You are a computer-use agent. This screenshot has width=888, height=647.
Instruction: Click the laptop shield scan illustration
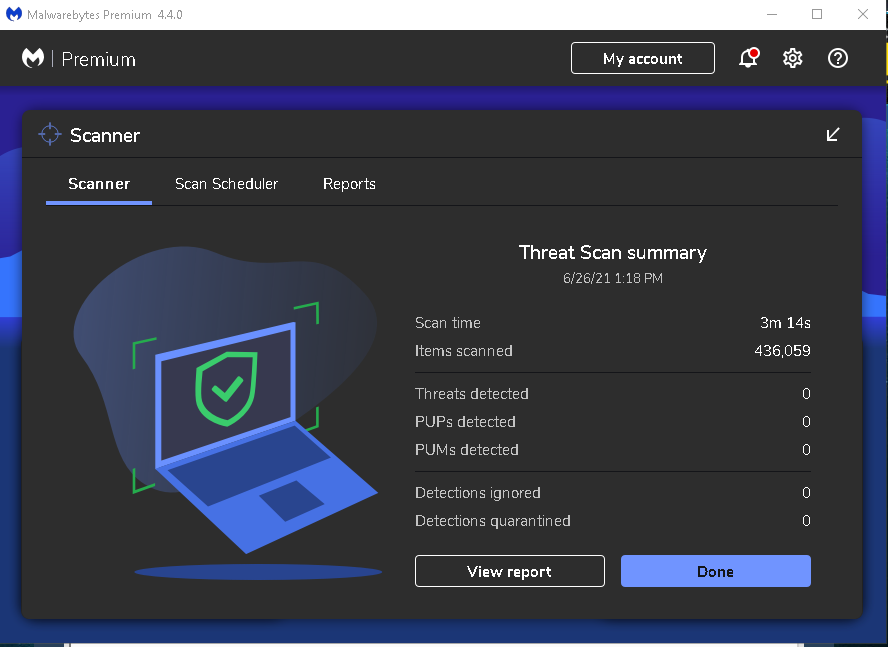pos(227,414)
